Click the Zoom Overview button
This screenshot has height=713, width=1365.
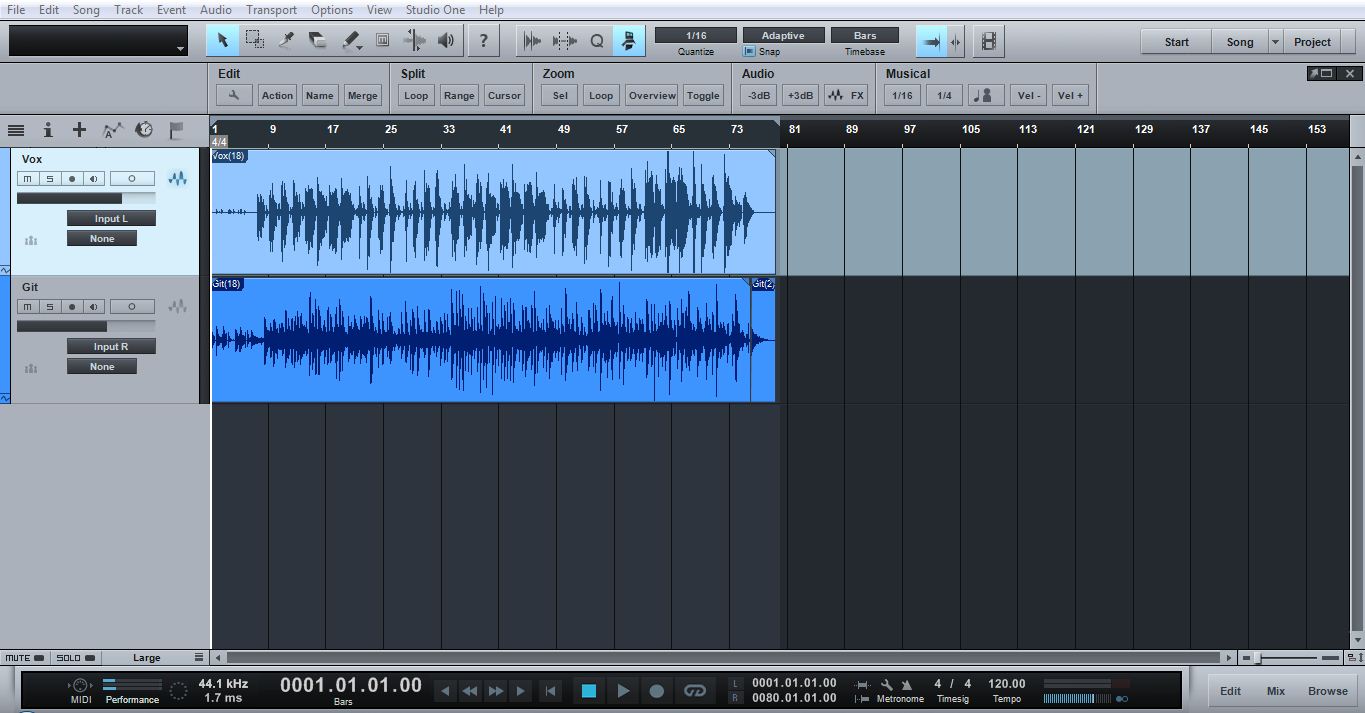coord(652,95)
